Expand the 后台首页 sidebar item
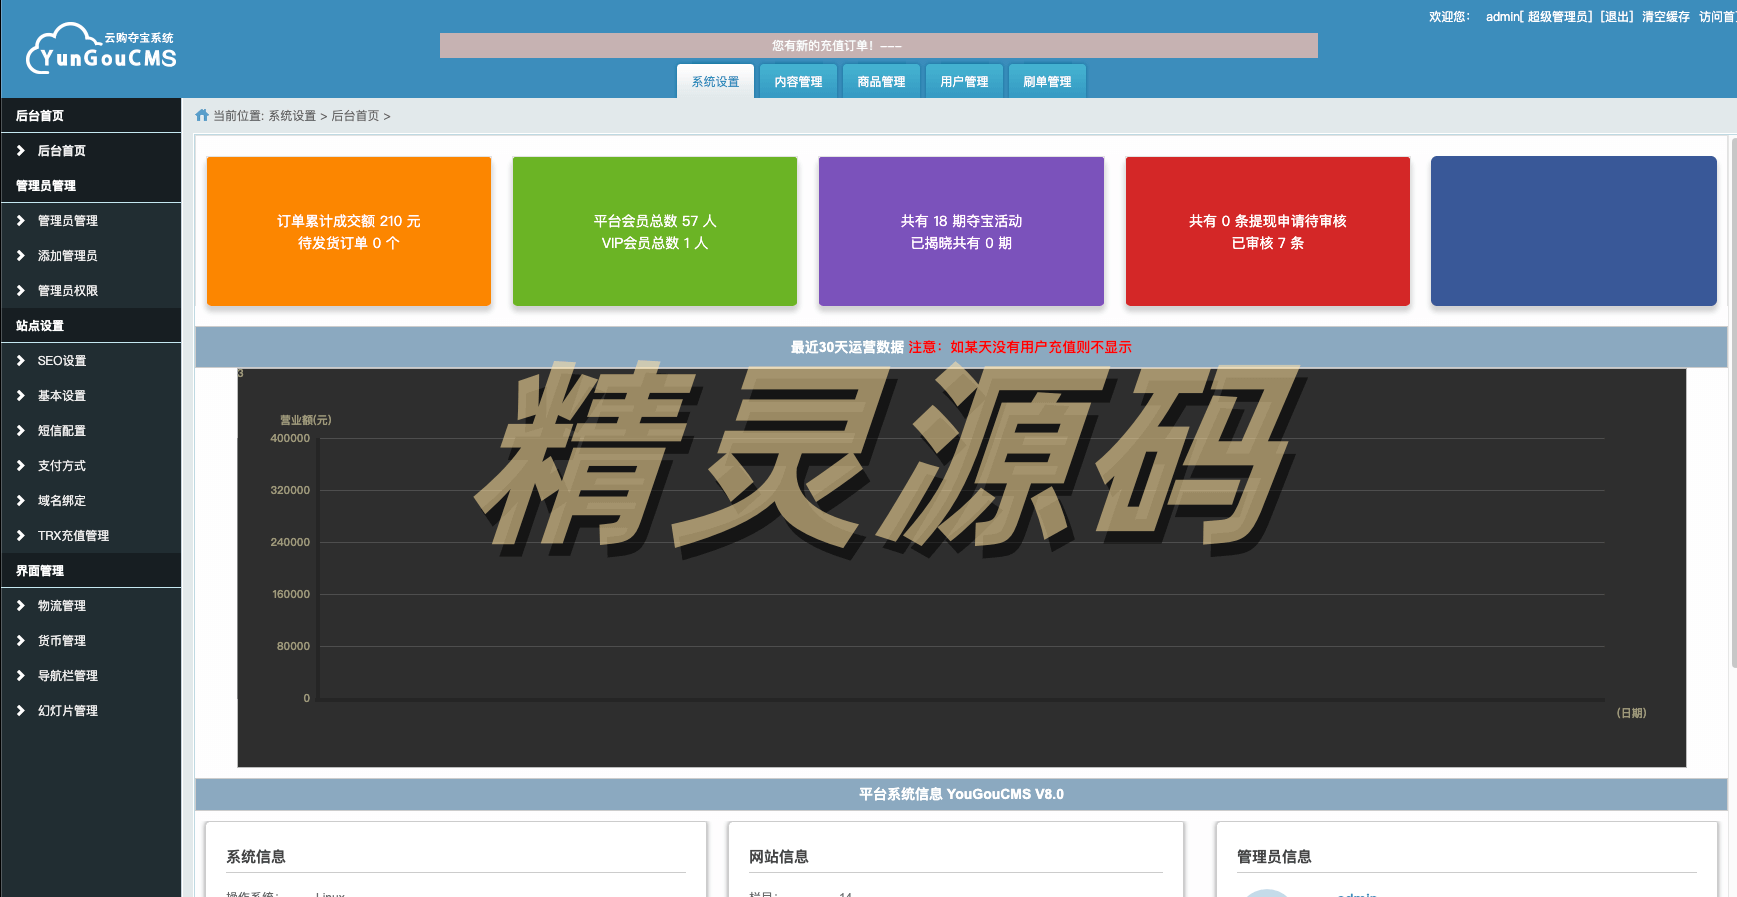This screenshot has height=897, width=1737. (61, 151)
